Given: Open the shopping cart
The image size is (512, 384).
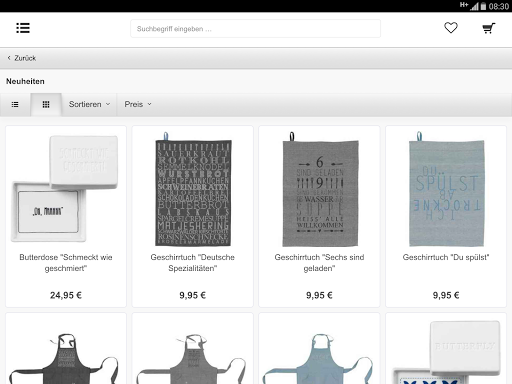Looking at the screenshot, I should pos(489,28).
